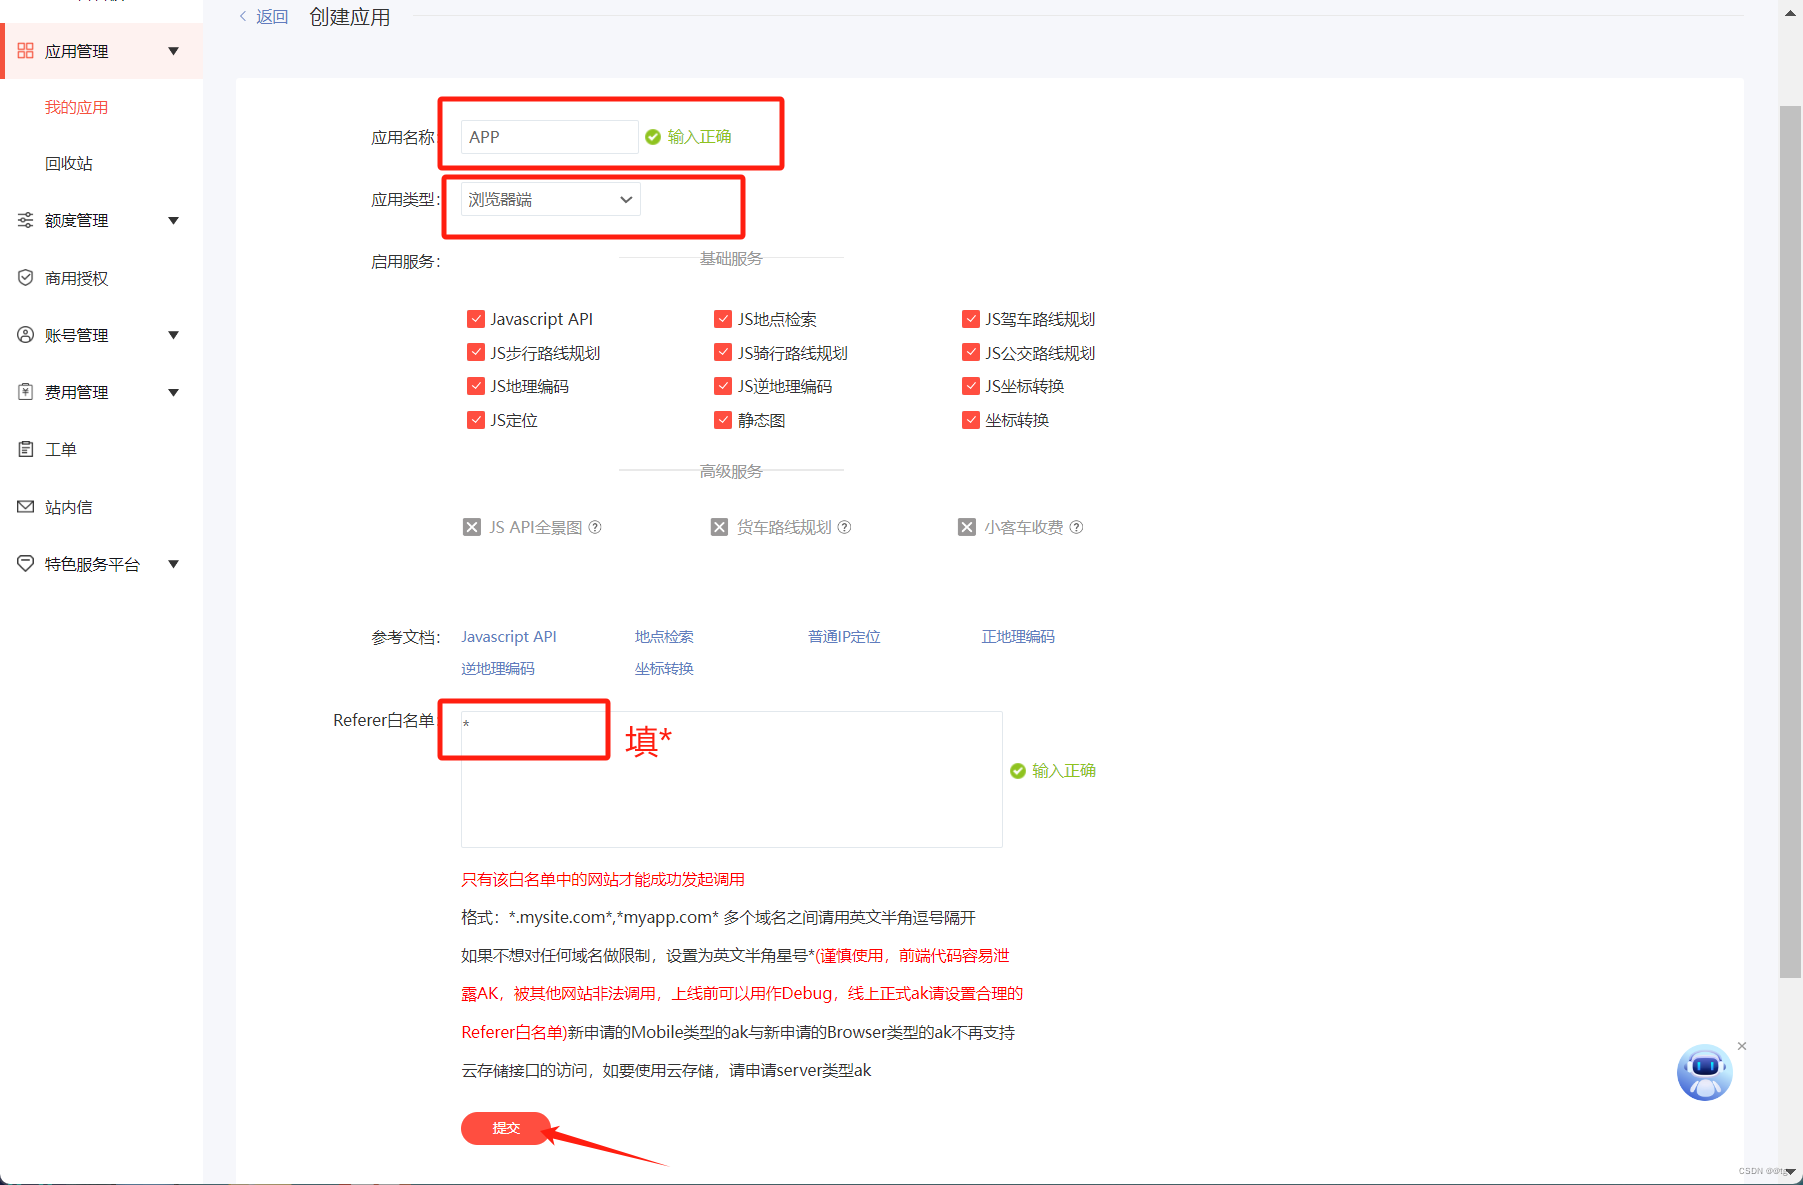1803x1185 pixels.
Task: Open the 额度管理 quota management icon
Action: coord(25,220)
